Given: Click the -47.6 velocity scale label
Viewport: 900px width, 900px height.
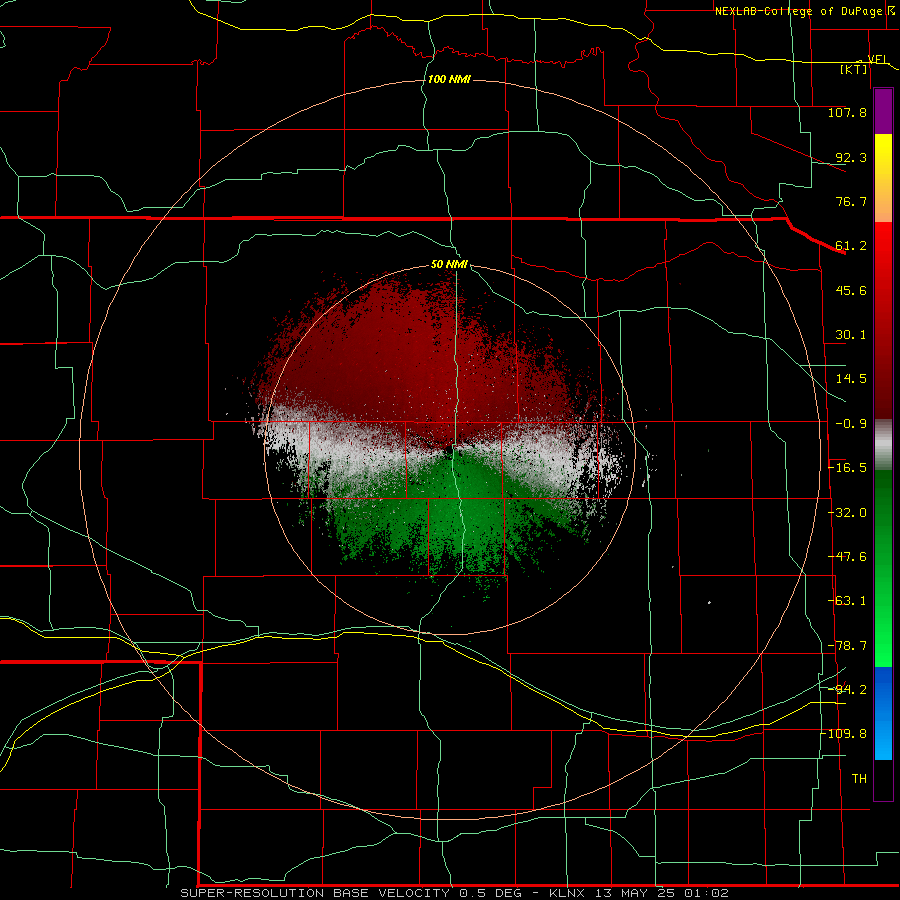Looking at the screenshot, I should point(847,557).
